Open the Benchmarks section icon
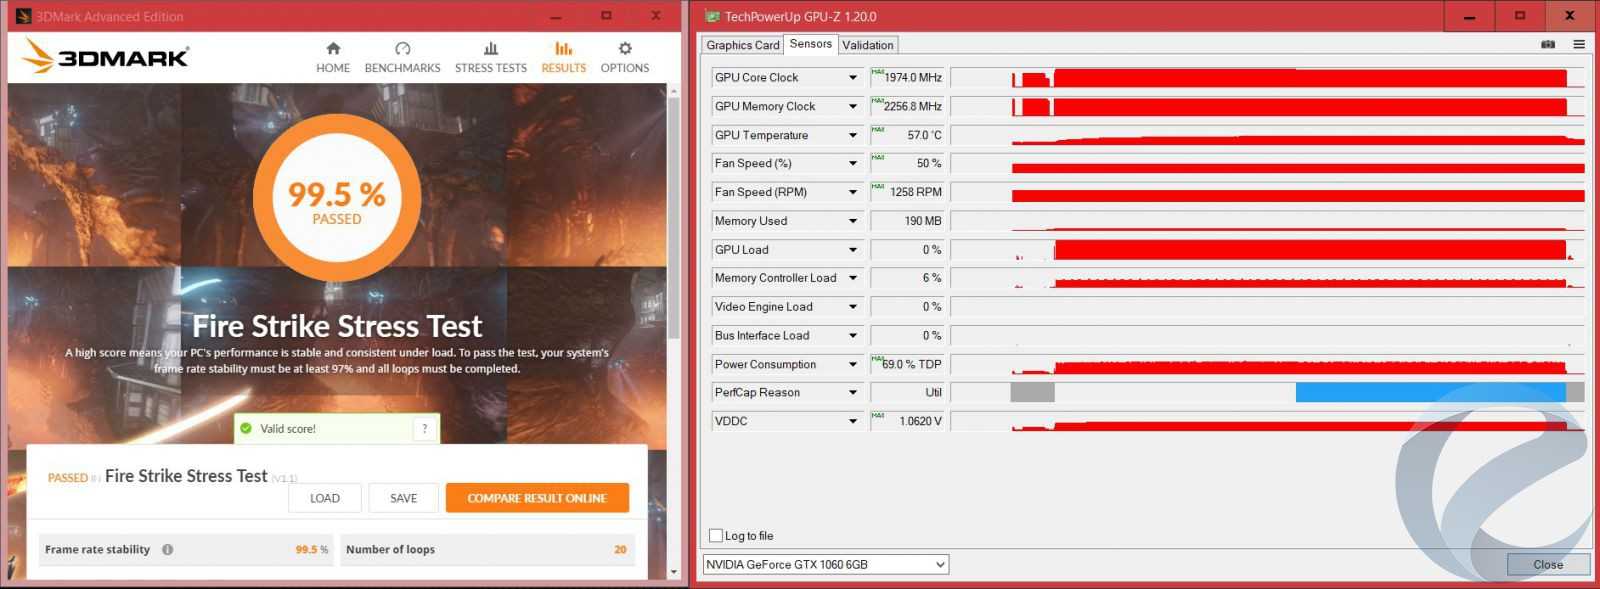Screen dimensions: 1600x589 [402, 48]
